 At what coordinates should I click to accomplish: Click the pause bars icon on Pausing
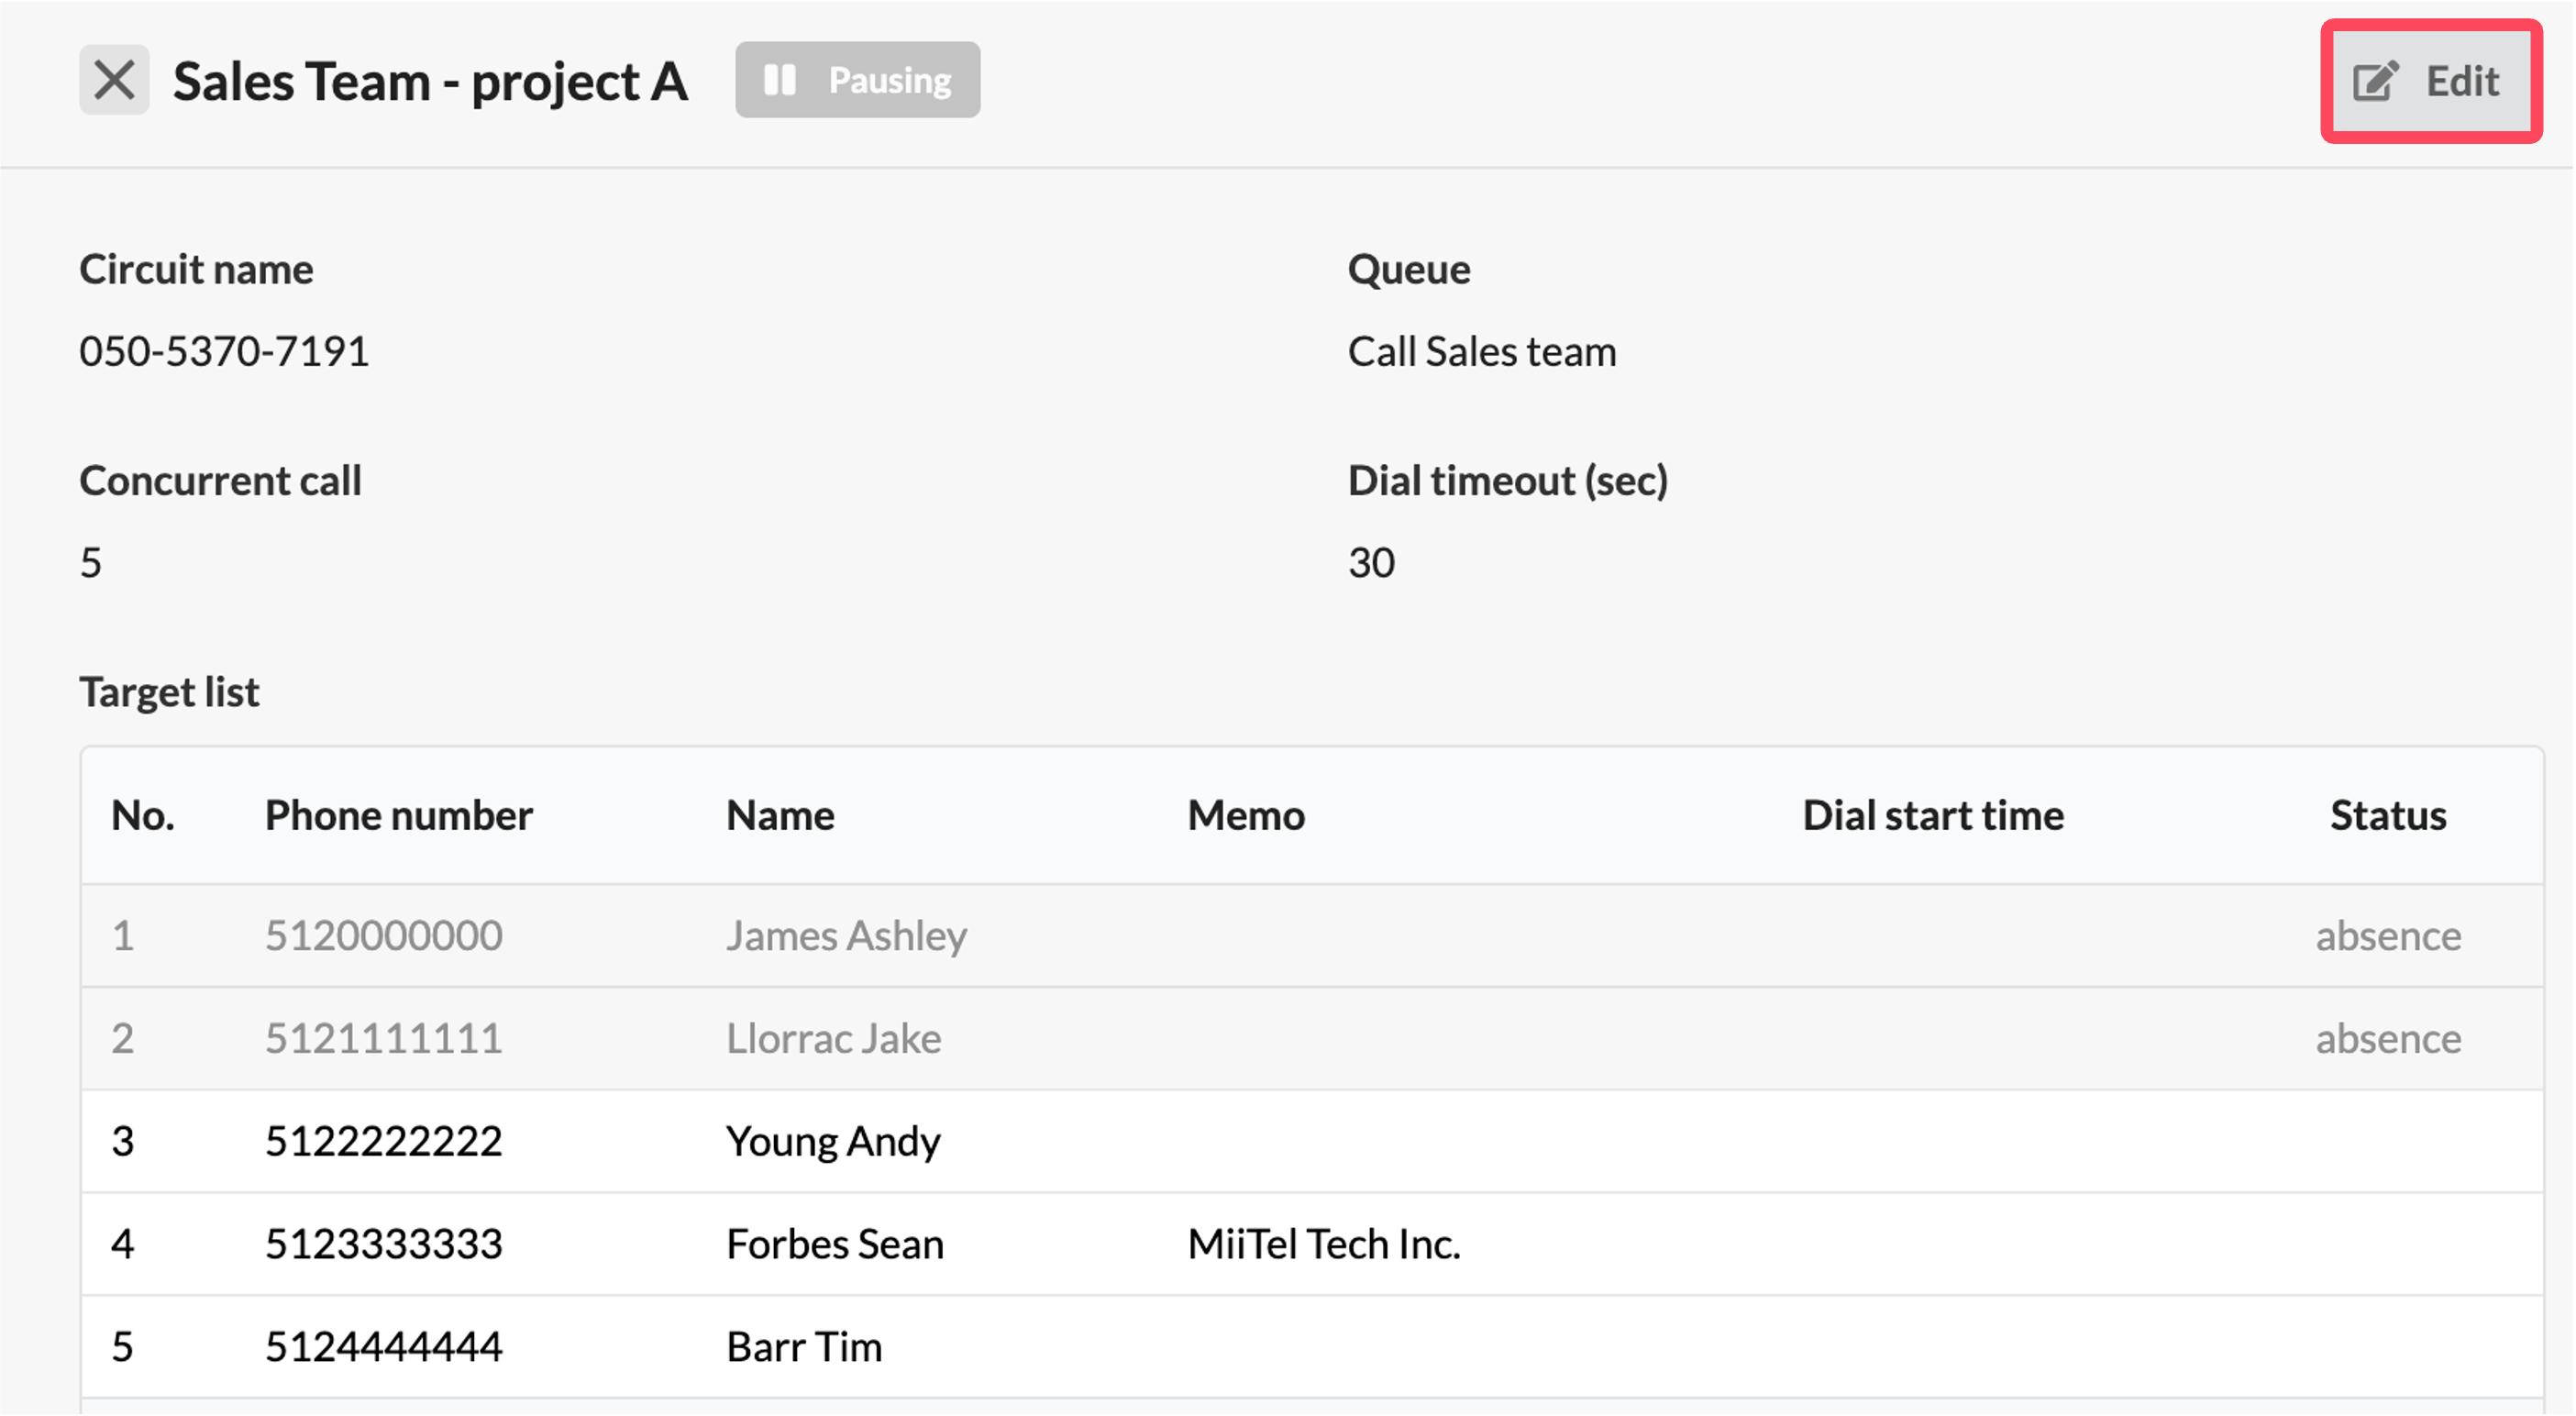(x=779, y=80)
